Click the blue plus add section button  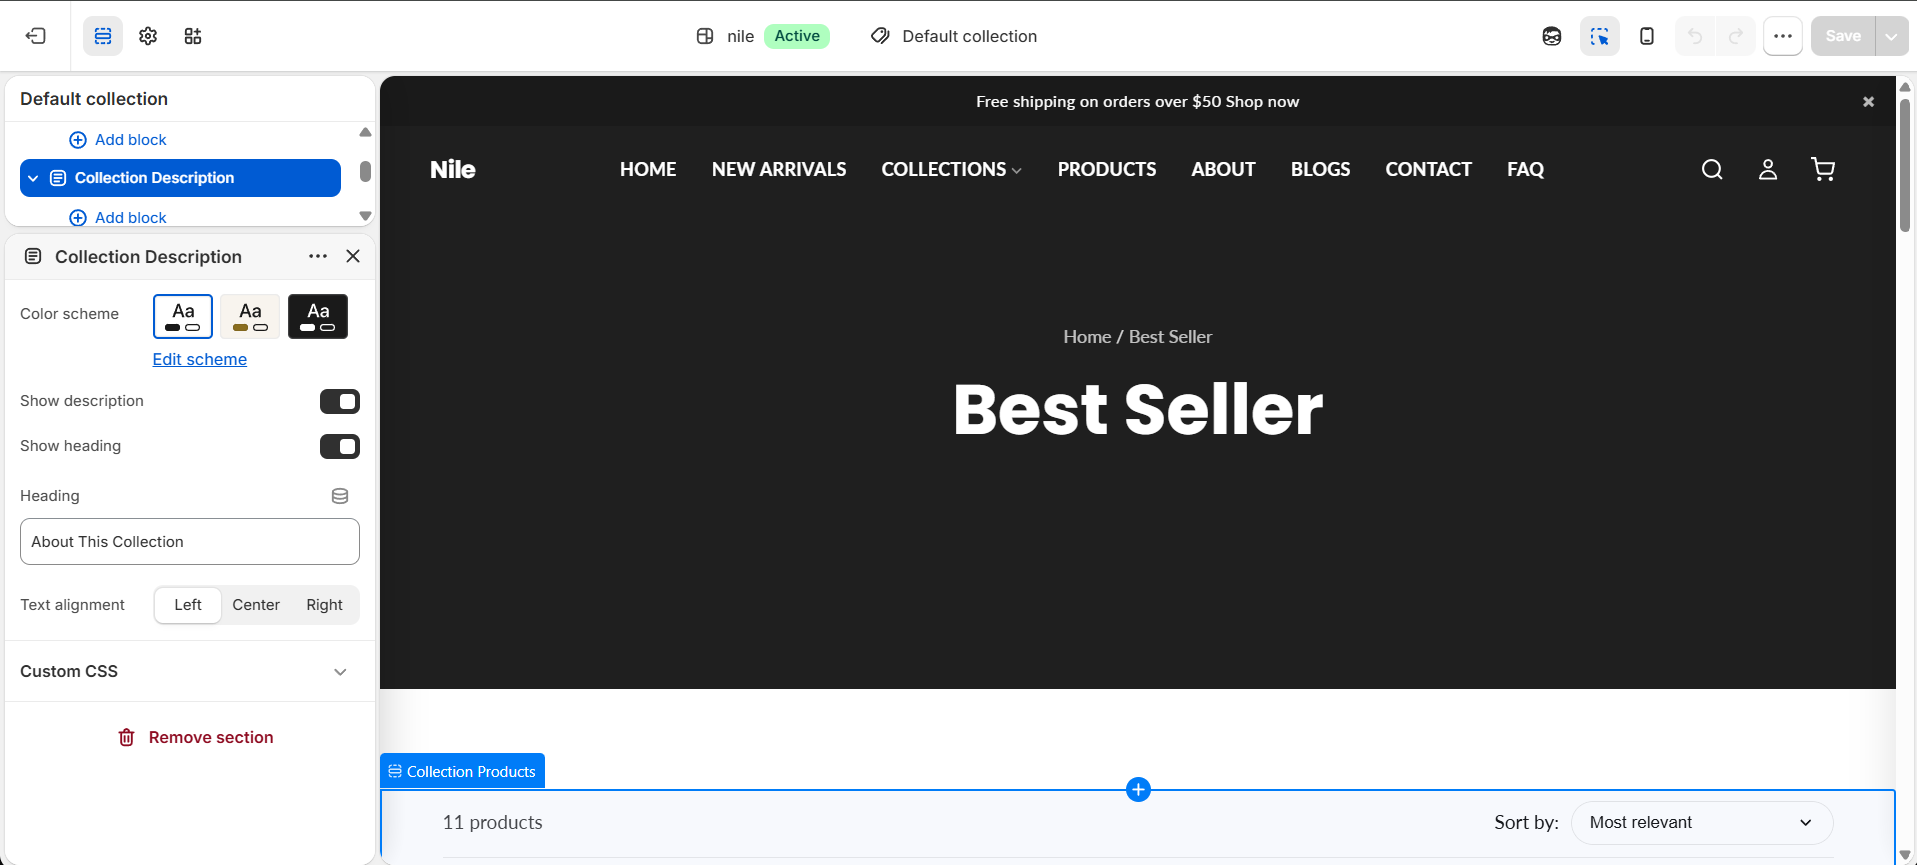pos(1138,790)
